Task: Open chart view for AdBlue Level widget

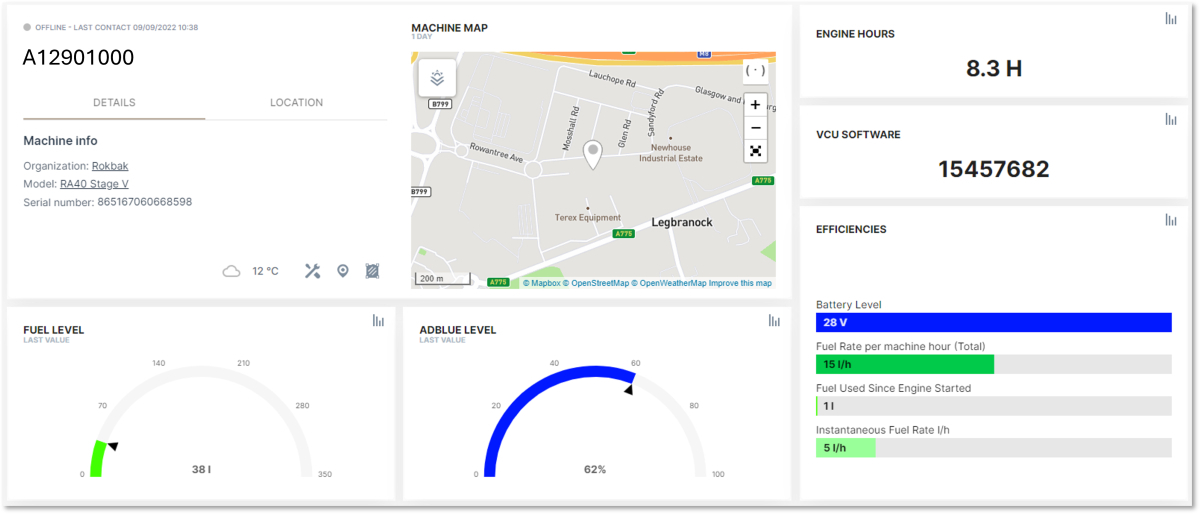Action: click(x=774, y=321)
